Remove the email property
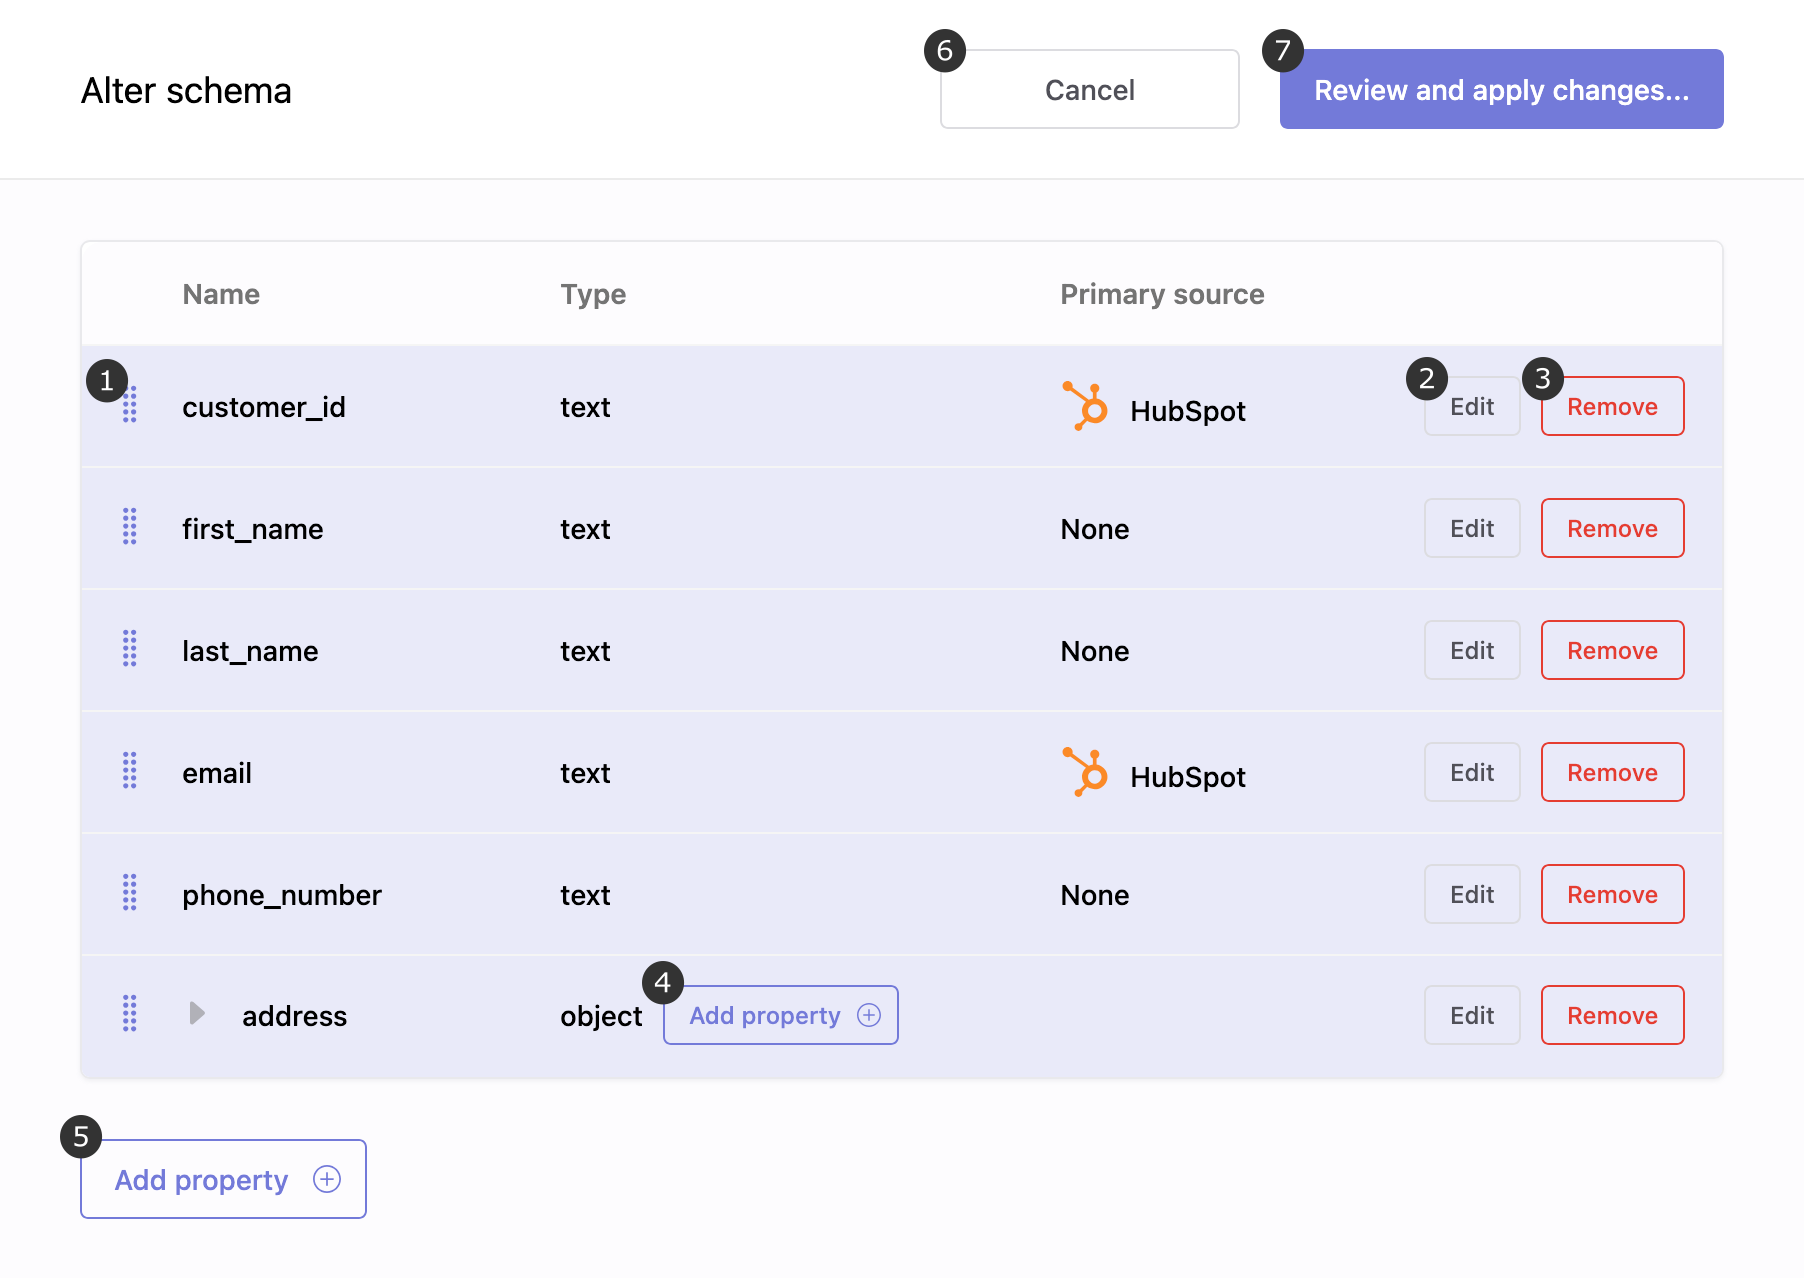1804x1278 pixels. [1611, 772]
